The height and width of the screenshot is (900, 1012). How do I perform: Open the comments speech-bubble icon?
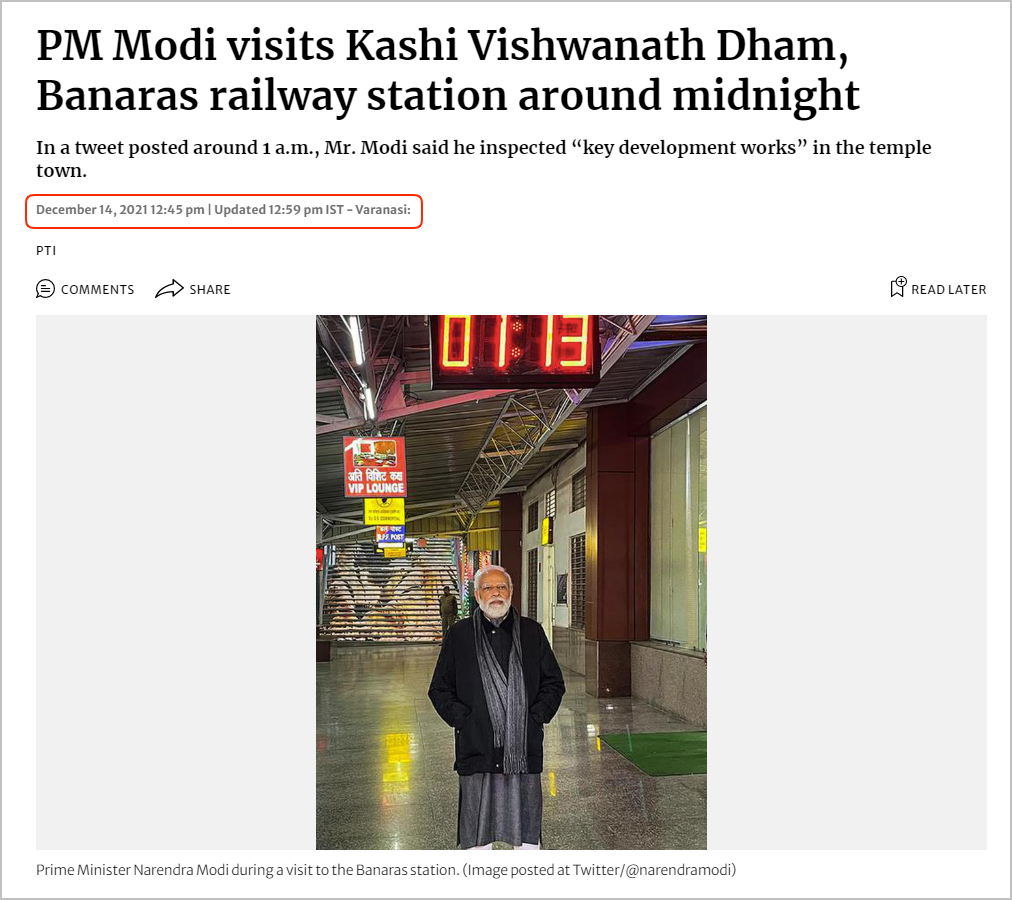click(45, 289)
